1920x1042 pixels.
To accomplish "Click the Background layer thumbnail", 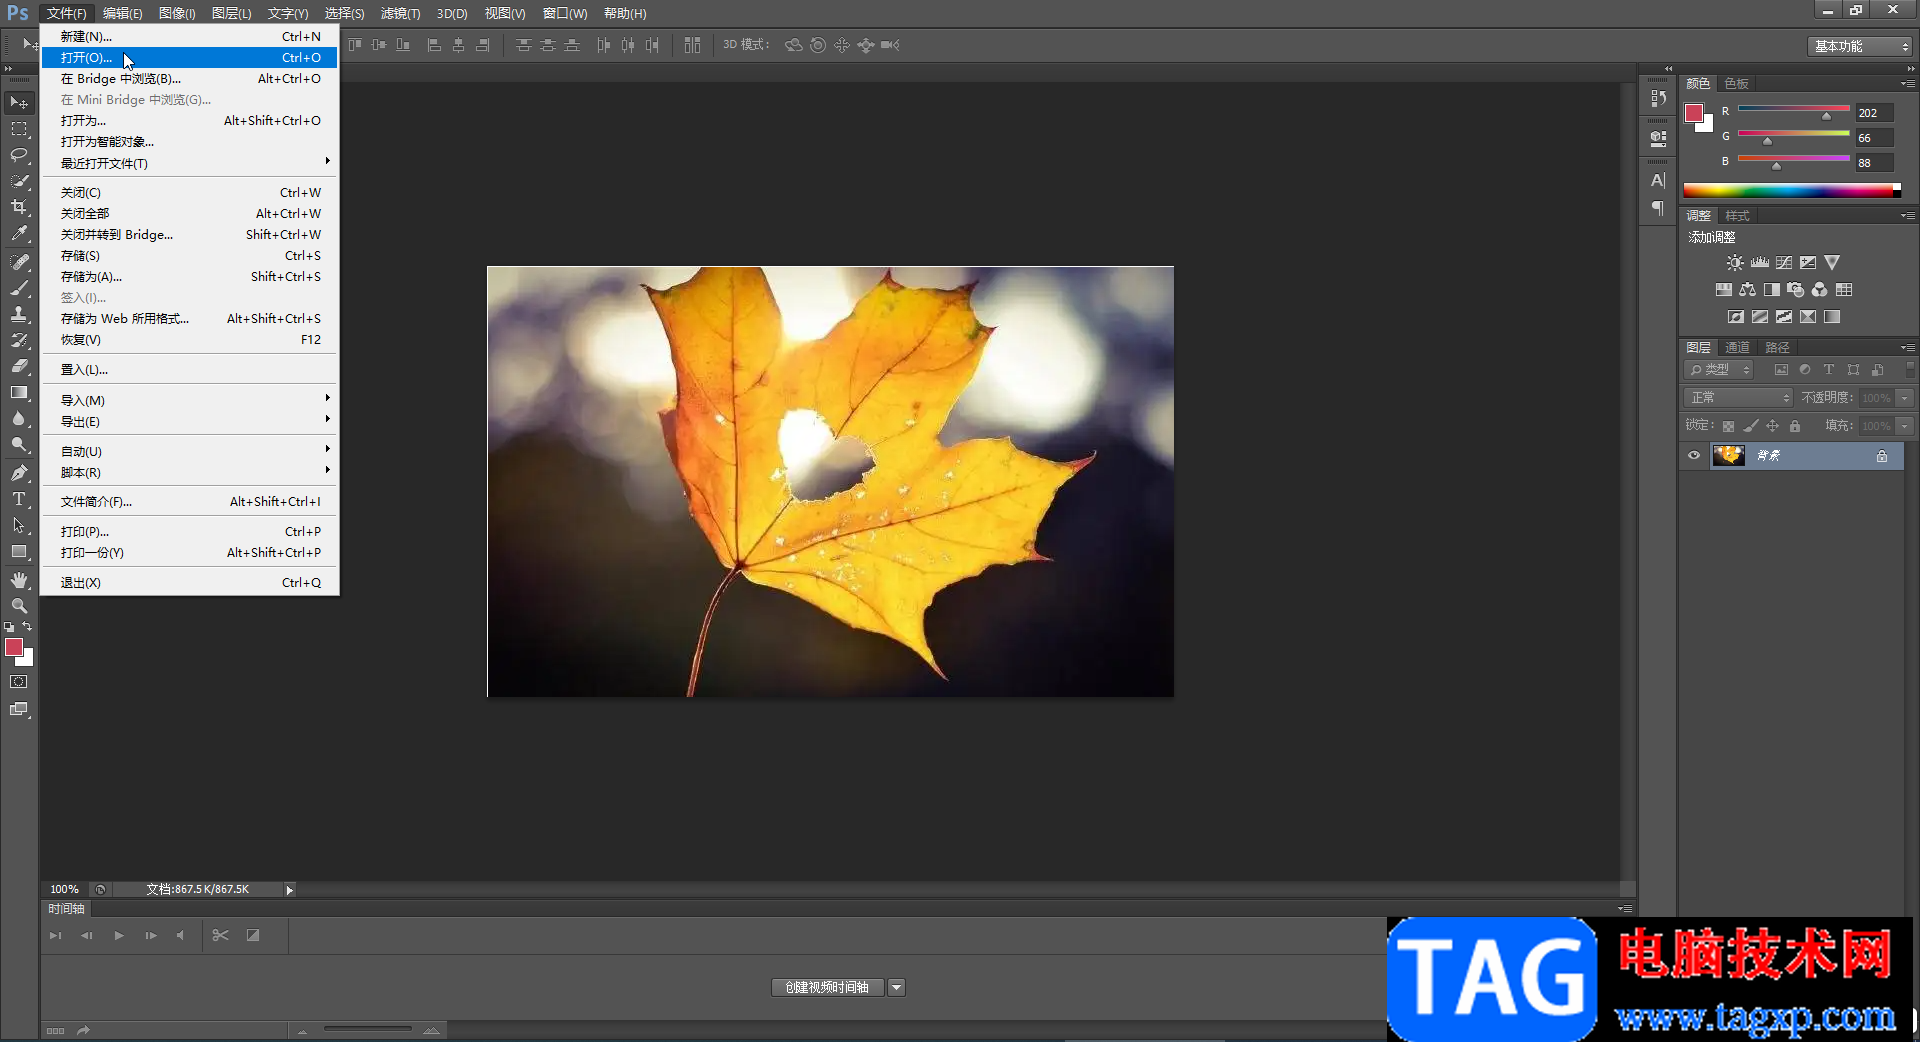I will pos(1728,456).
